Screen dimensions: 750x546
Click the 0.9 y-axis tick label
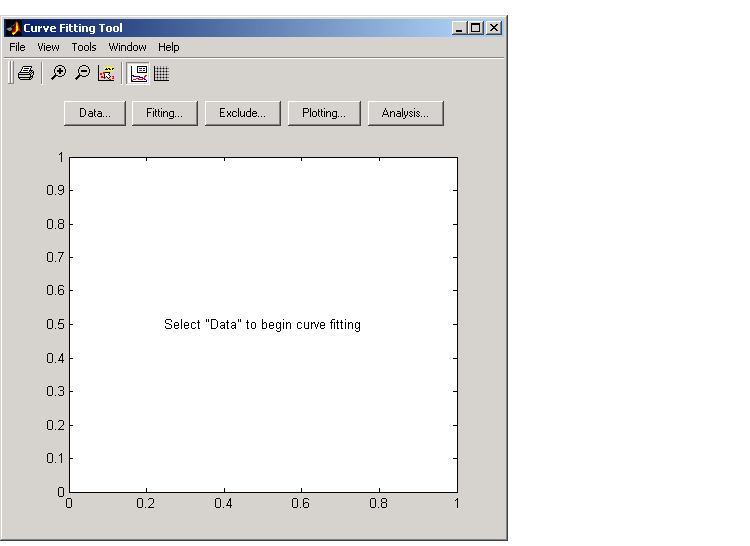(55, 190)
